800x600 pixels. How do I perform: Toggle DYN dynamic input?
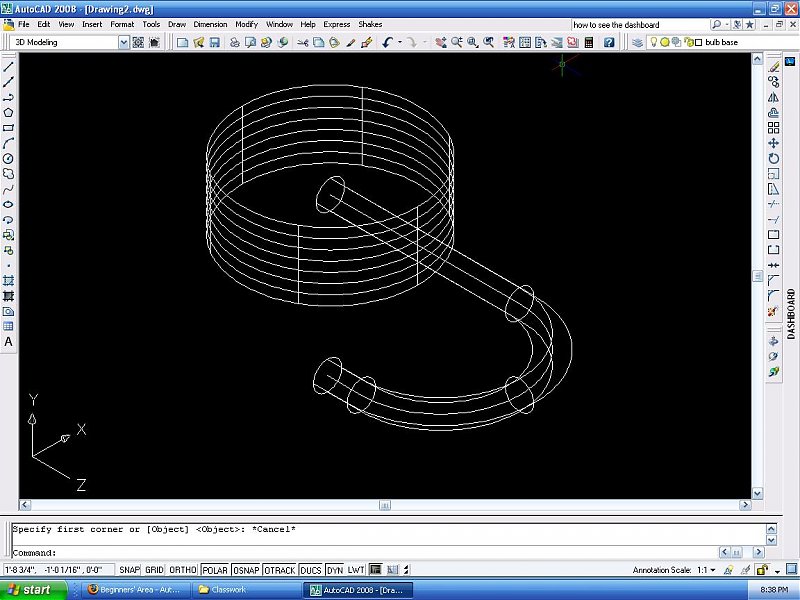[335, 570]
